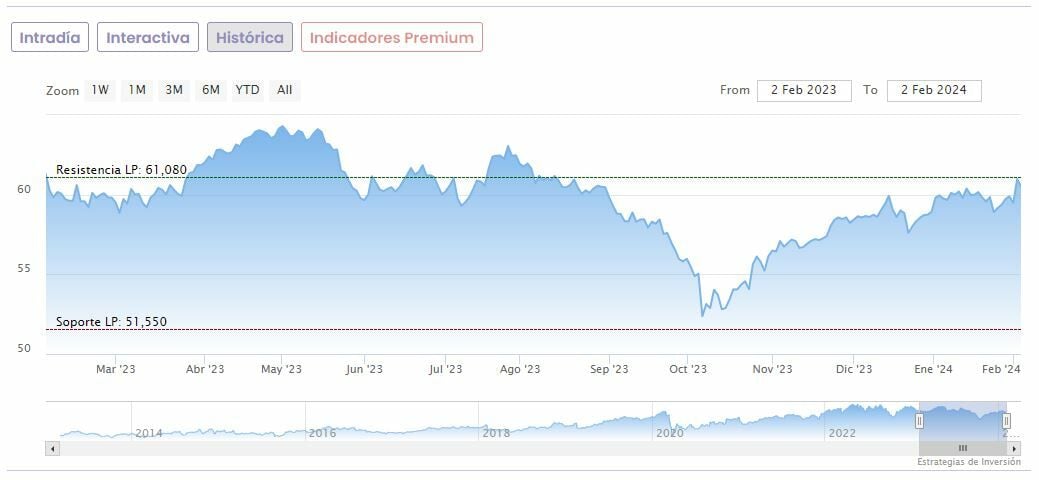Show All historical data
Image resolution: width=1039 pixels, height=480 pixels.
tap(285, 90)
